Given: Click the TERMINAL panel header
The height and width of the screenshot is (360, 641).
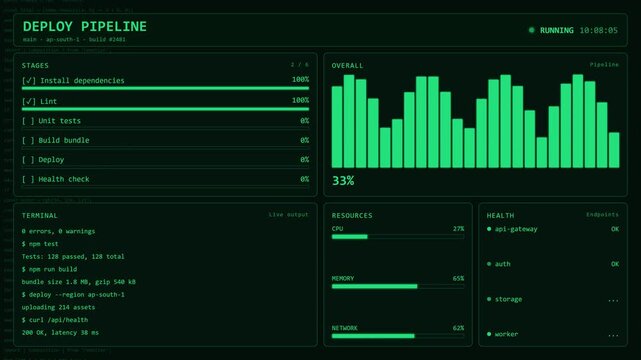Looking at the screenshot, I should point(40,215).
